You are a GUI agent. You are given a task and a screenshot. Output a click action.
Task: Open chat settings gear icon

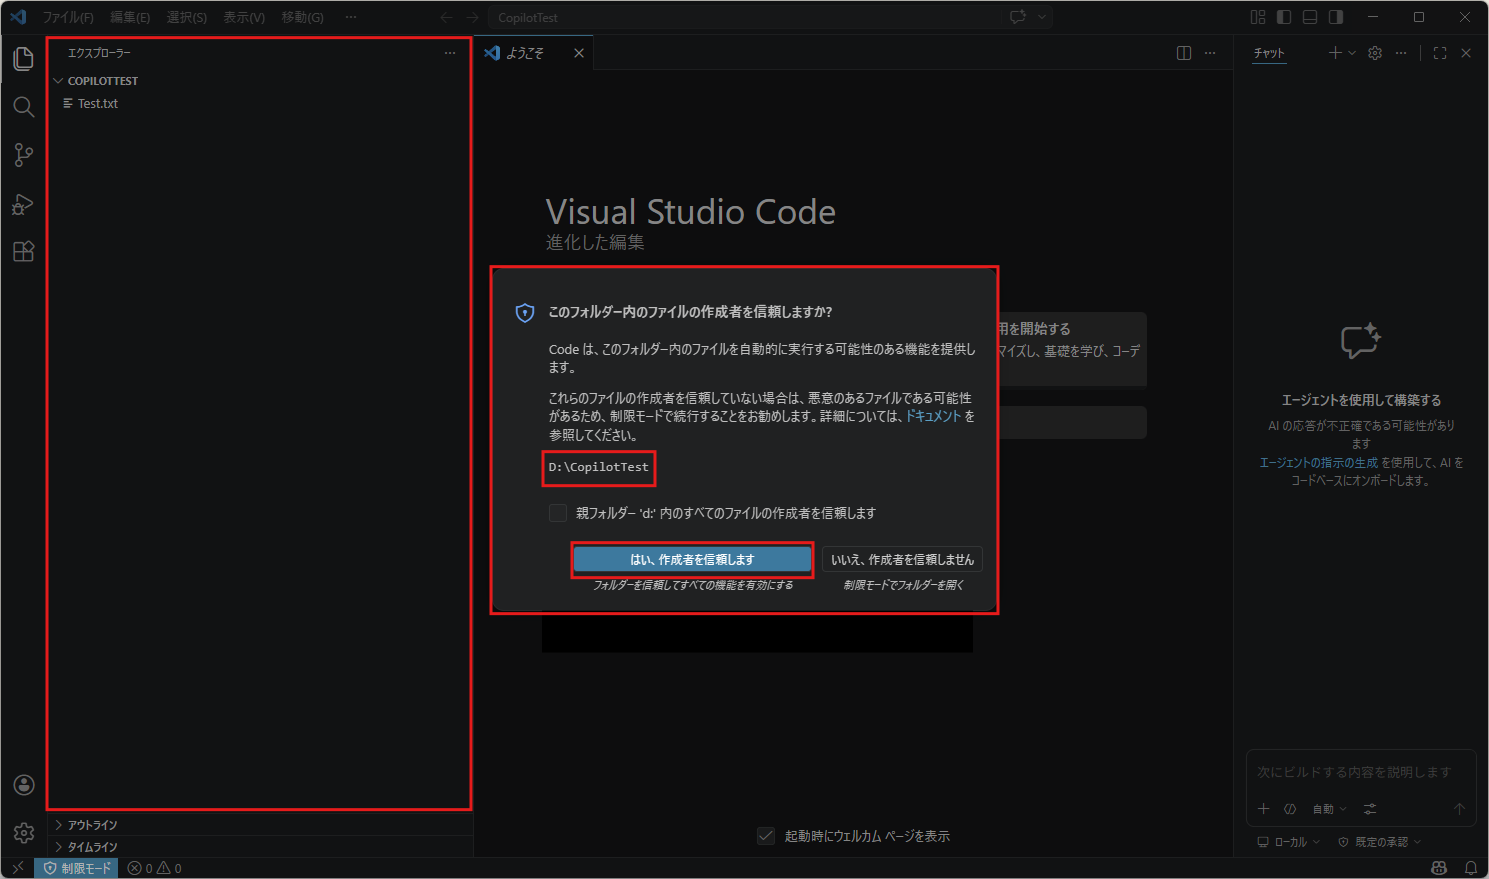coord(1375,53)
